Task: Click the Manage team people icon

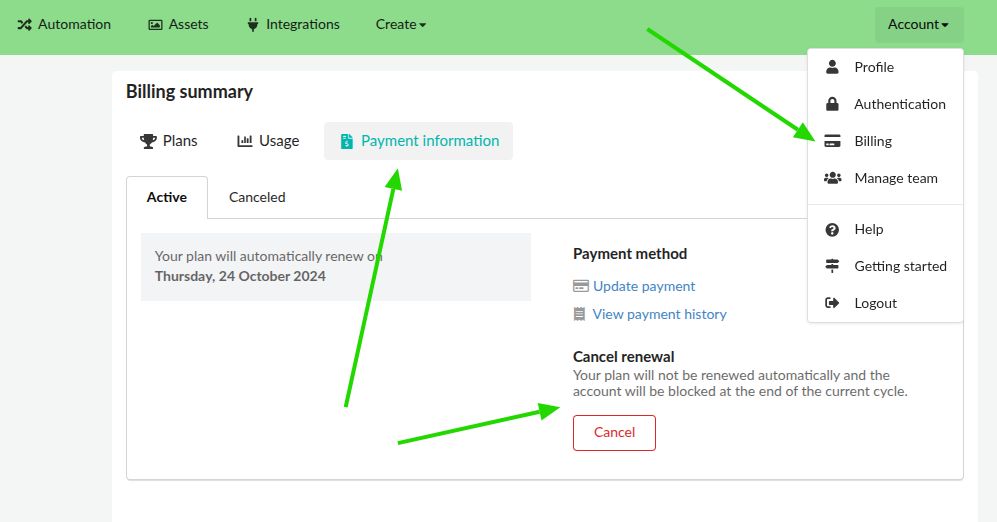Action: [832, 178]
